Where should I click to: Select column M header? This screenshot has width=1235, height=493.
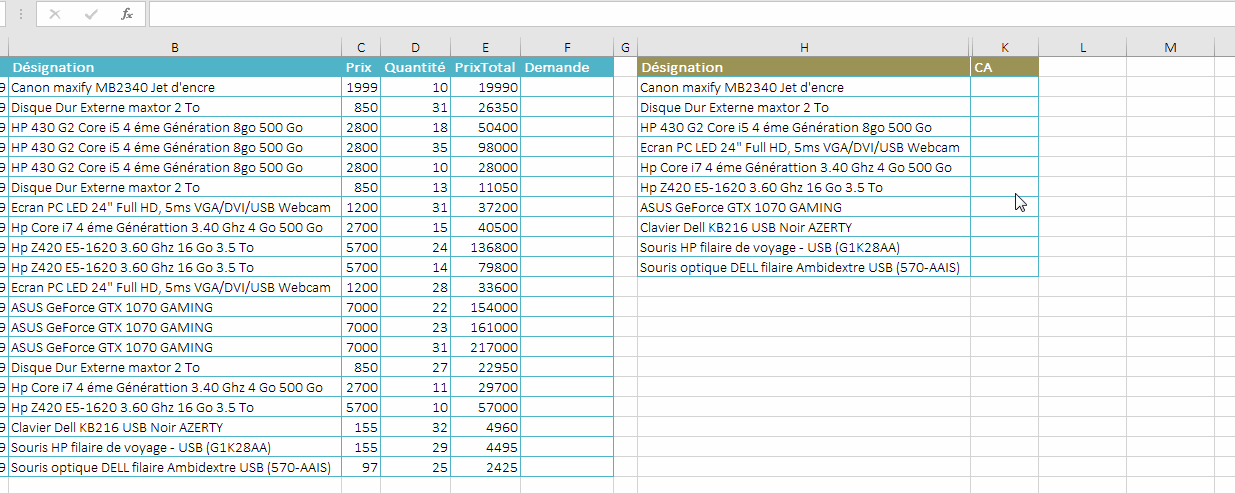tap(1171, 47)
